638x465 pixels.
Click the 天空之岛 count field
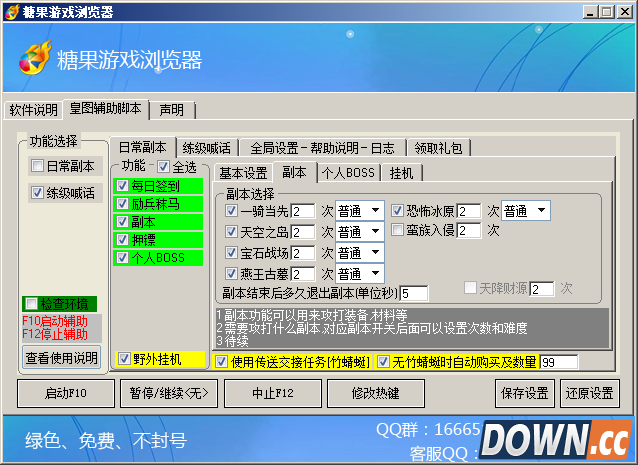pos(303,232)
